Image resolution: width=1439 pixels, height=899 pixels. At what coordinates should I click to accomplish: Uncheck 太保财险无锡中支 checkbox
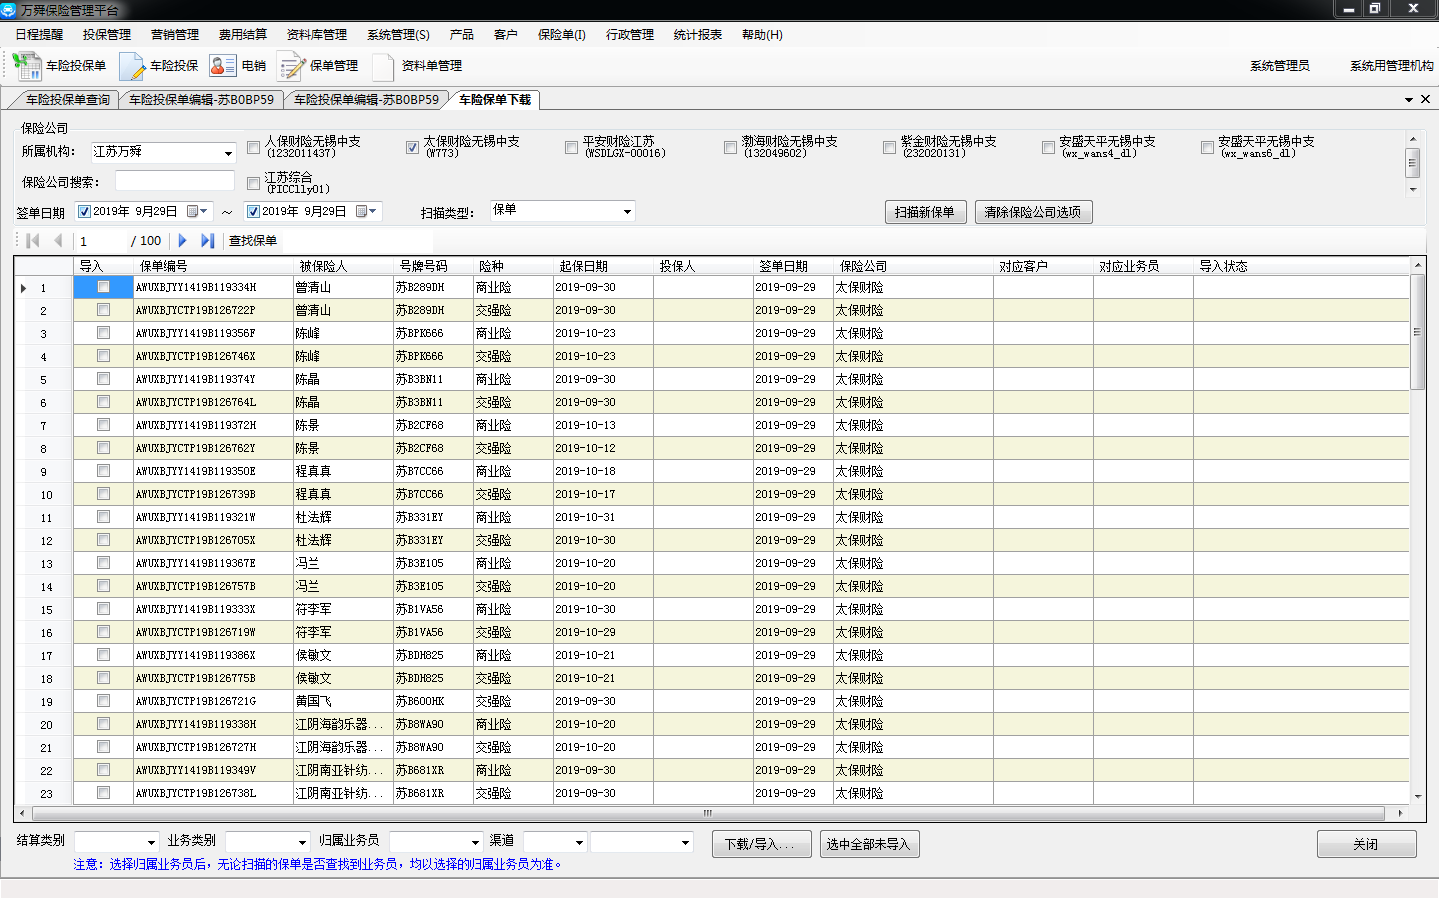pyautogui.click(x=412, y=148)
